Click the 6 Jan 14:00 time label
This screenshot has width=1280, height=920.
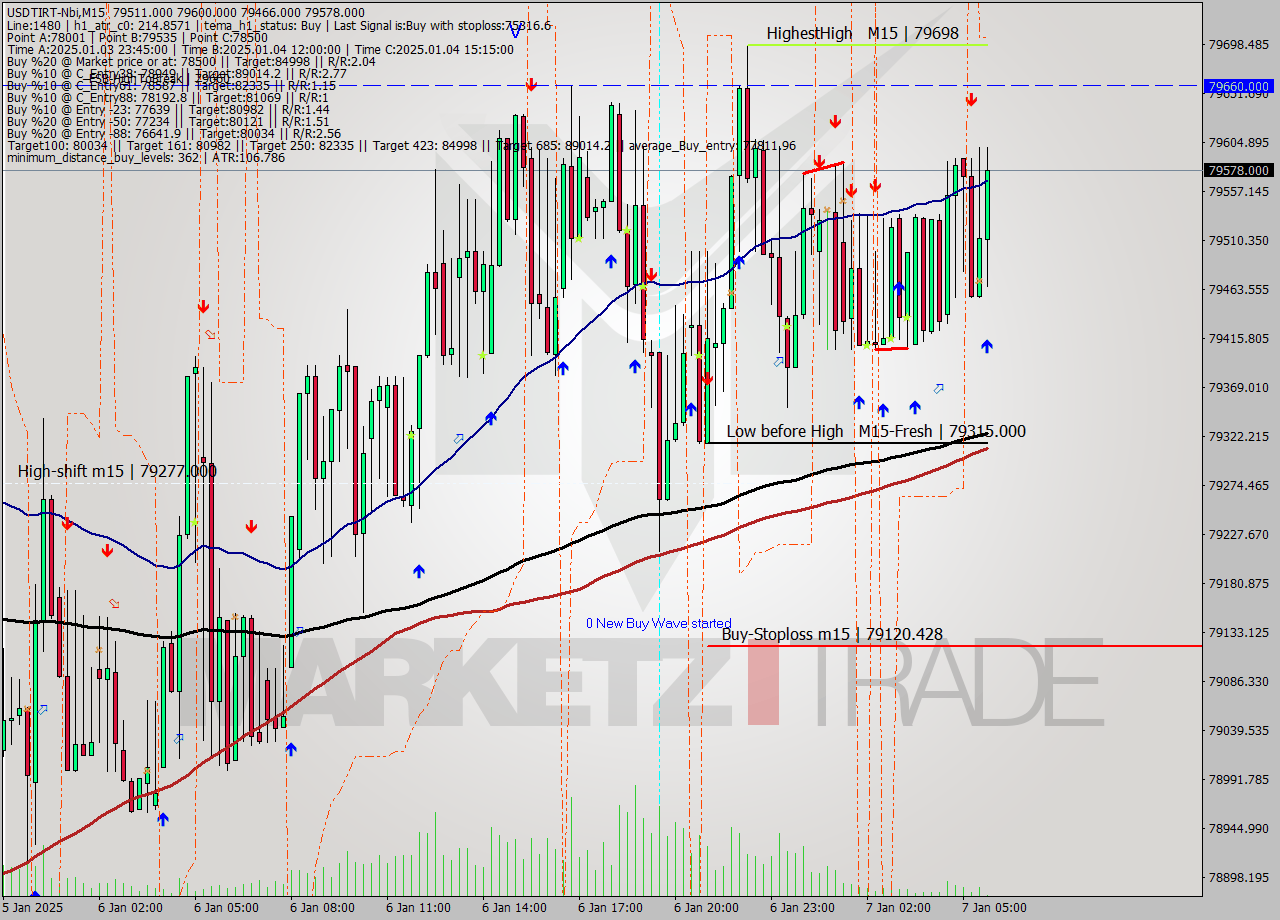pyautogui.click(x=514, y=908)
